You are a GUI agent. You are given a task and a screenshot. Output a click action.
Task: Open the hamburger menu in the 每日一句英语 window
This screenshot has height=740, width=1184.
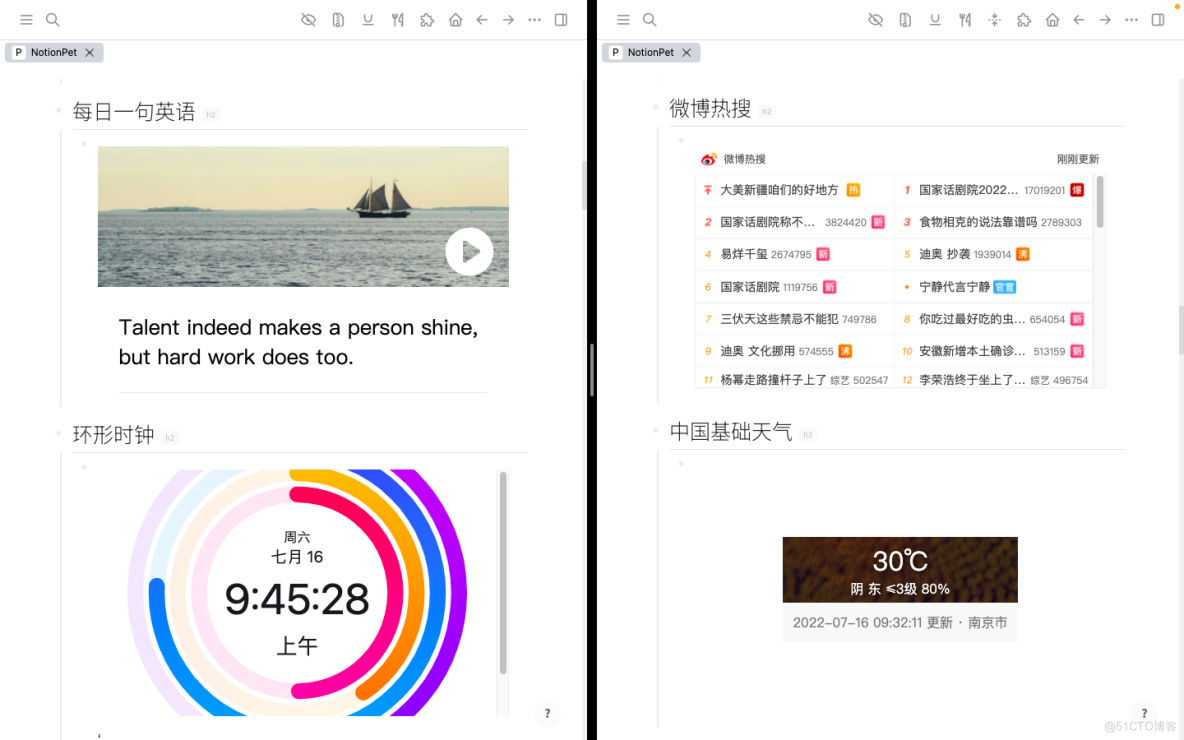26,20
